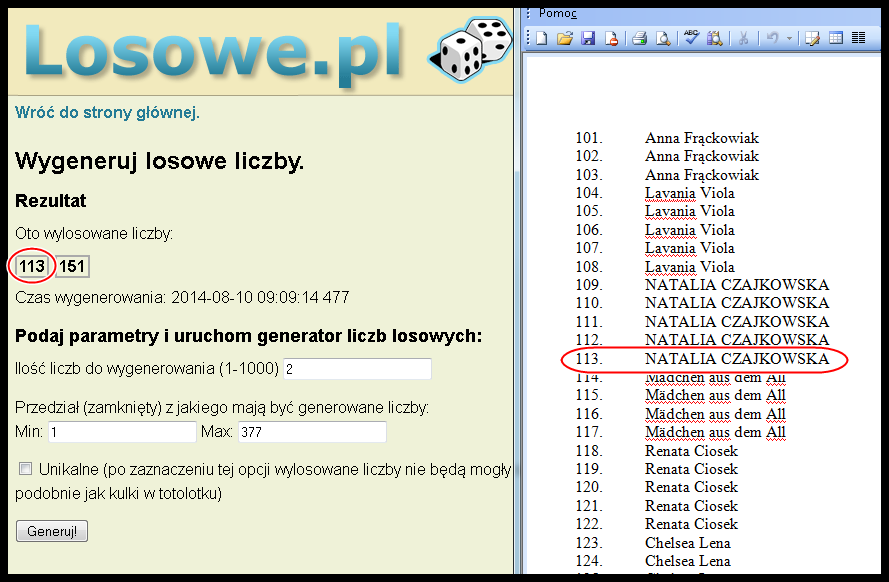The width and height of the screenshot is (889, 582).
Task: Click the Tables and Borders pencil icon
Action: (x=812, y=39)
